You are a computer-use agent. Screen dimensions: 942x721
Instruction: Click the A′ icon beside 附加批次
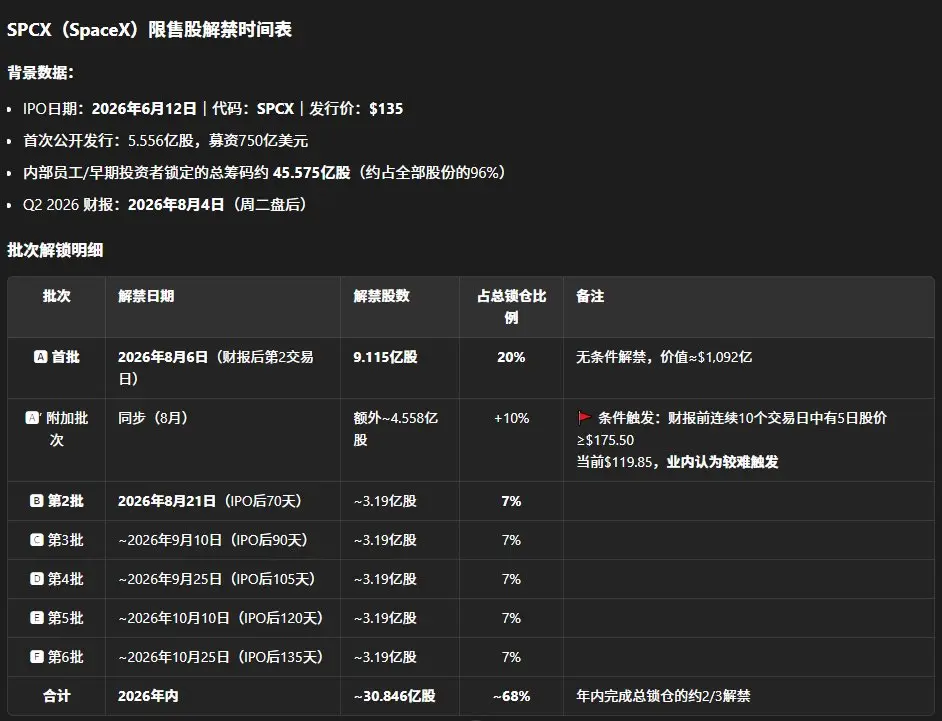(x=33, y=418)
